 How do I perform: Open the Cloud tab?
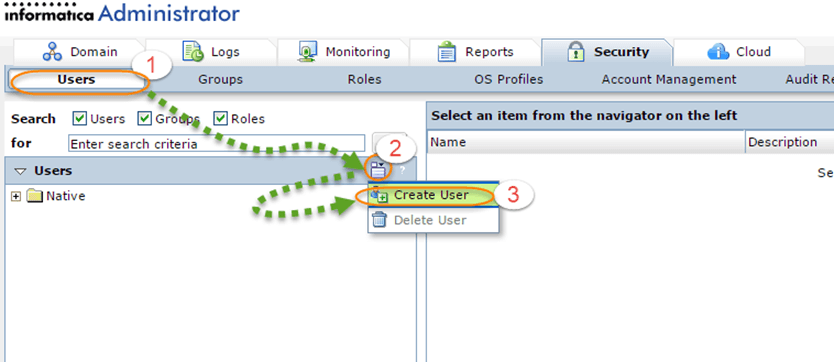(739, 52)
